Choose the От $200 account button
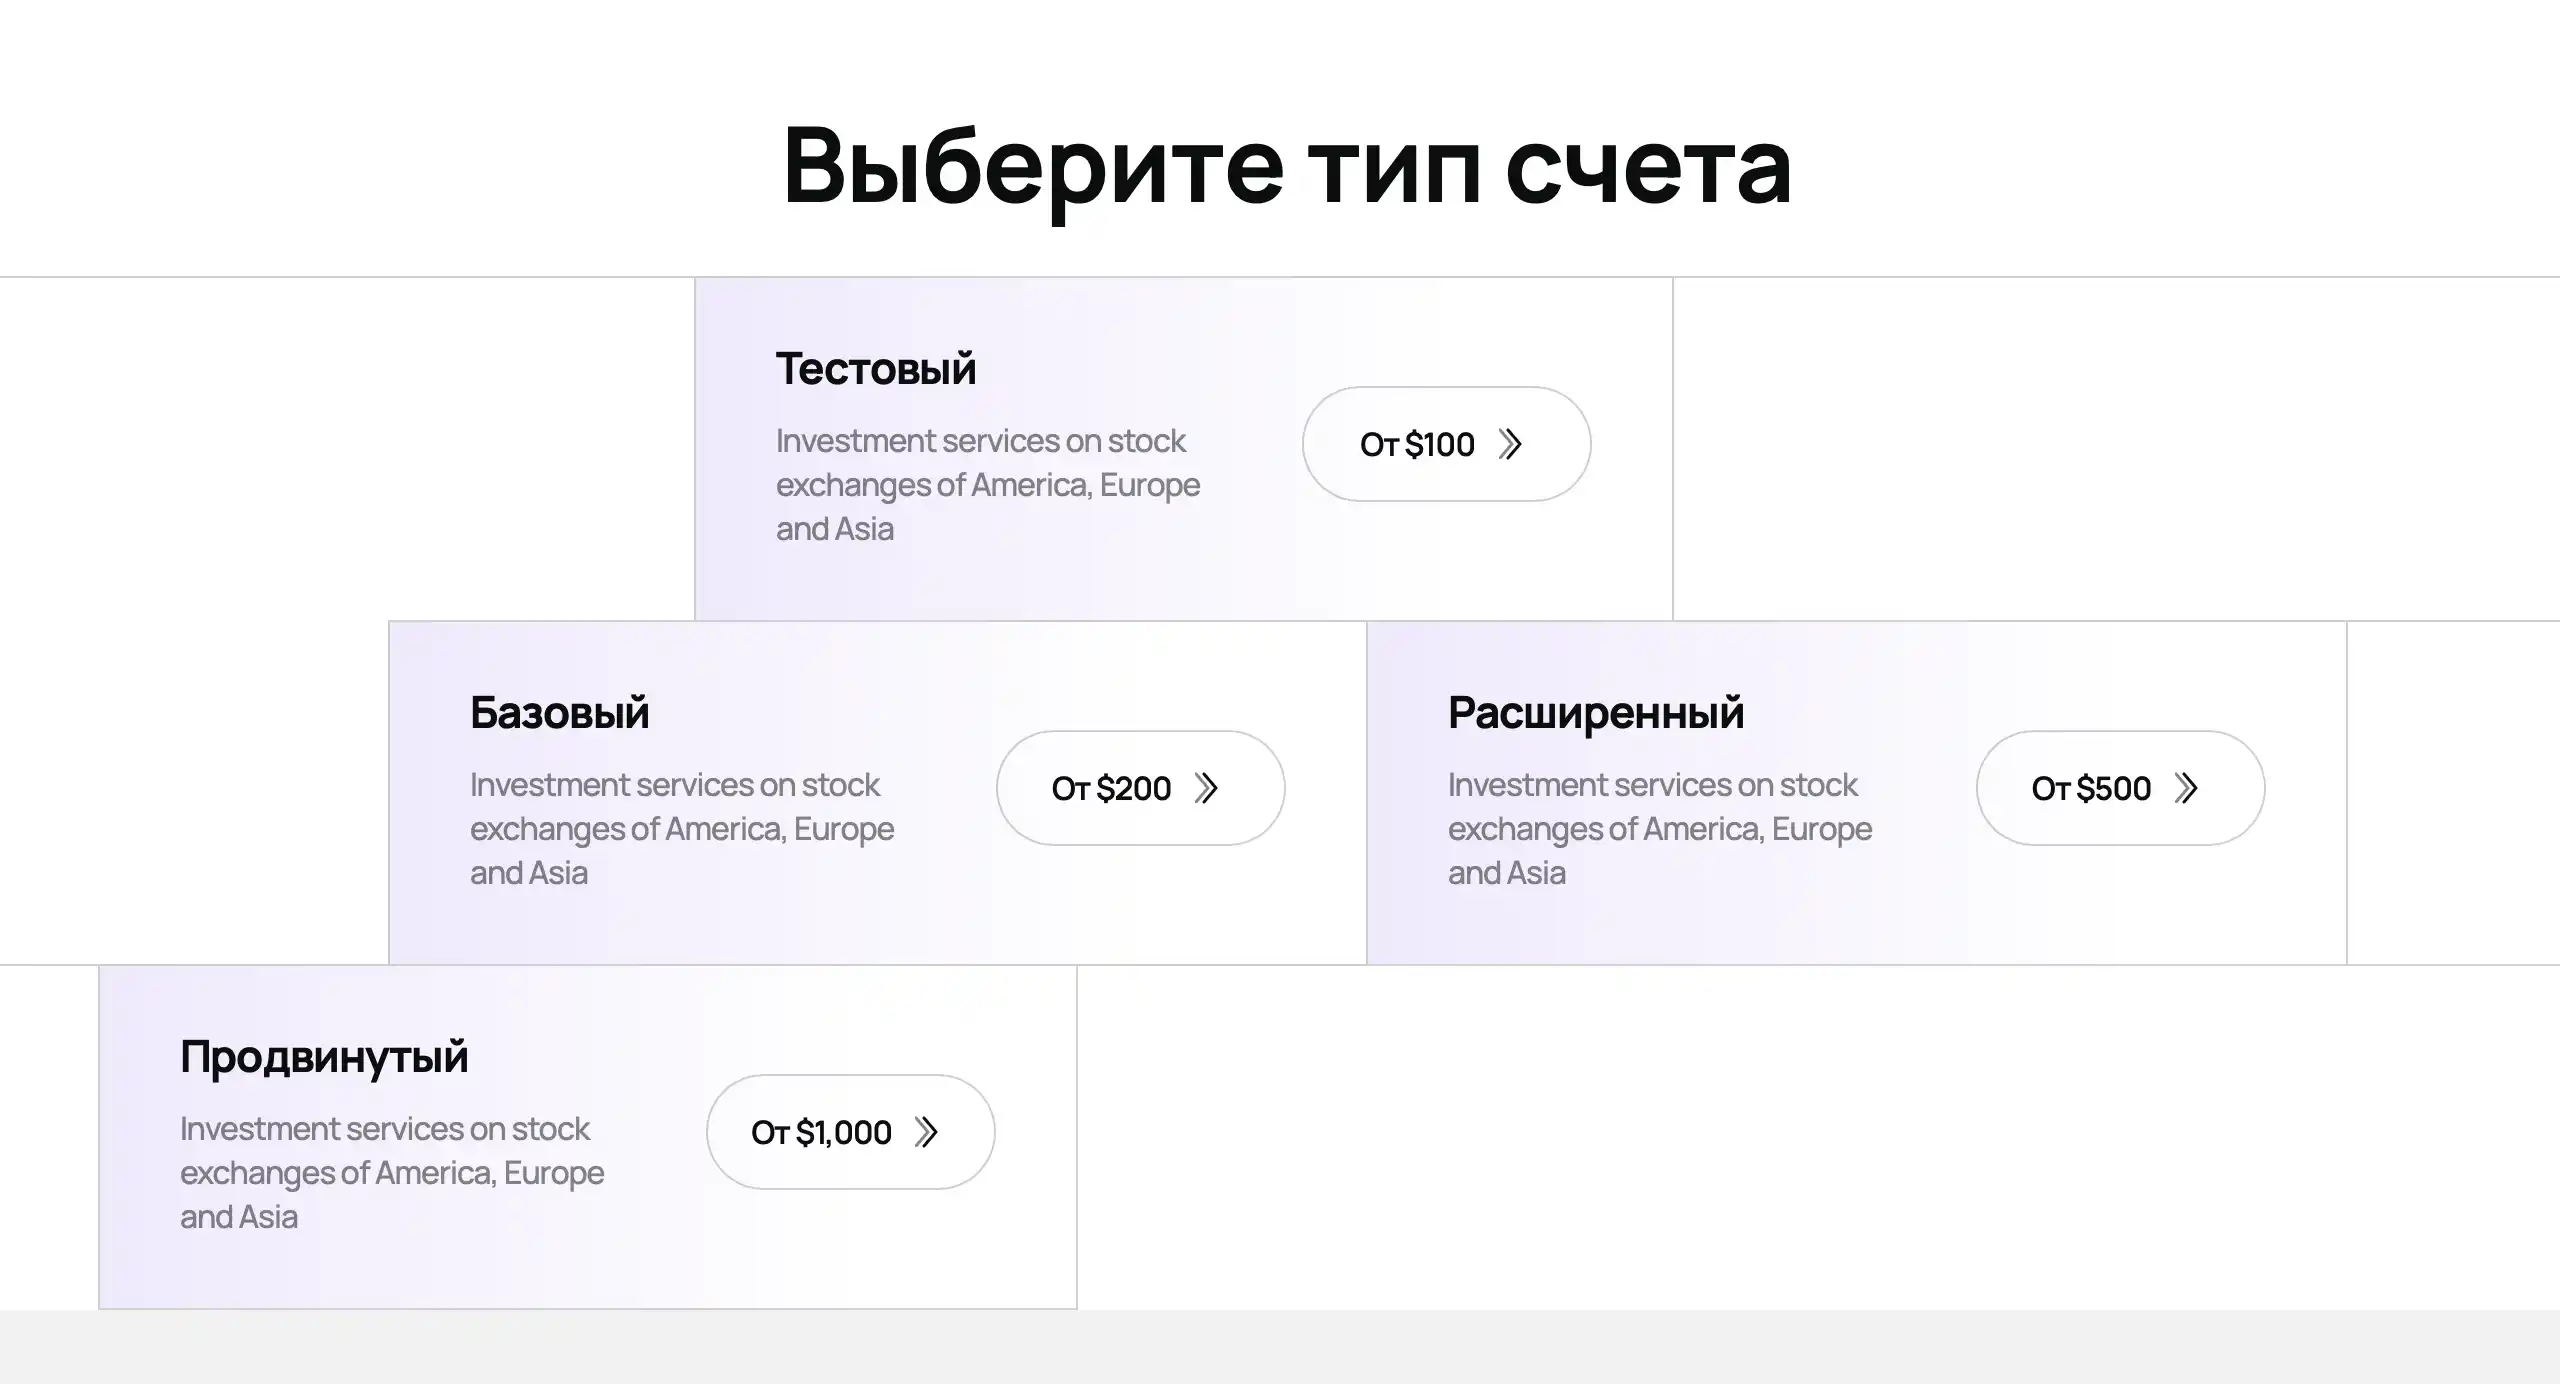Viewport: 2560px width, 1384px height. pyautogui.click(x=1140, y=788)
